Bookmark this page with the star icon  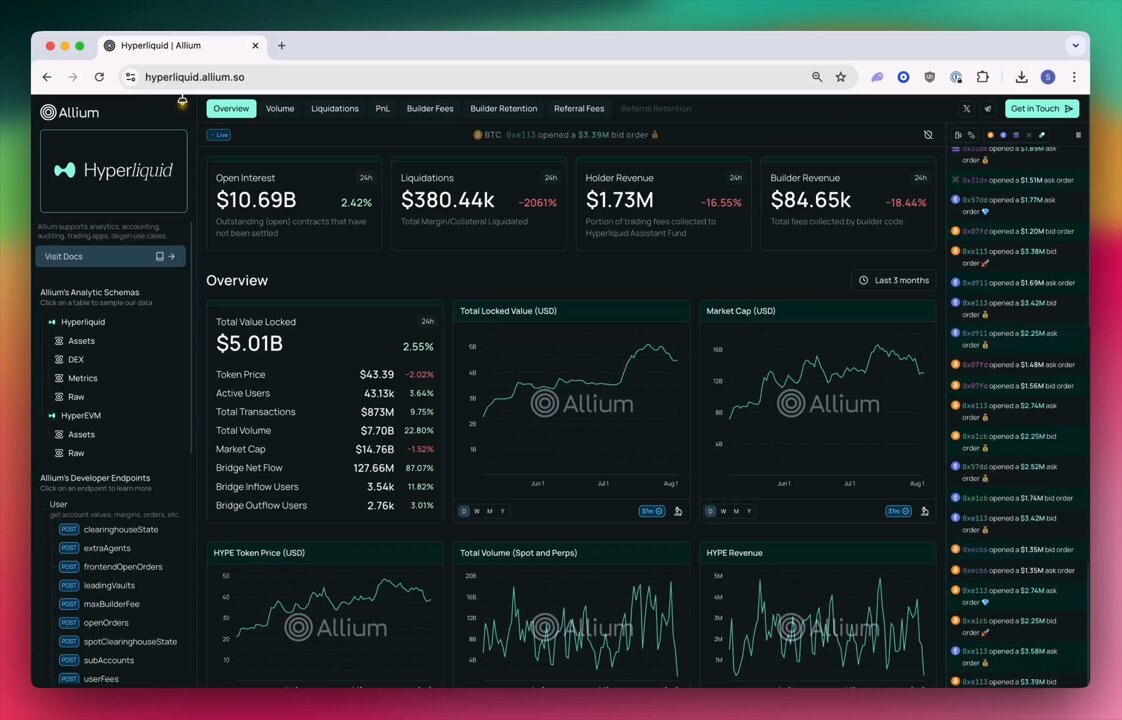(841, 77)
